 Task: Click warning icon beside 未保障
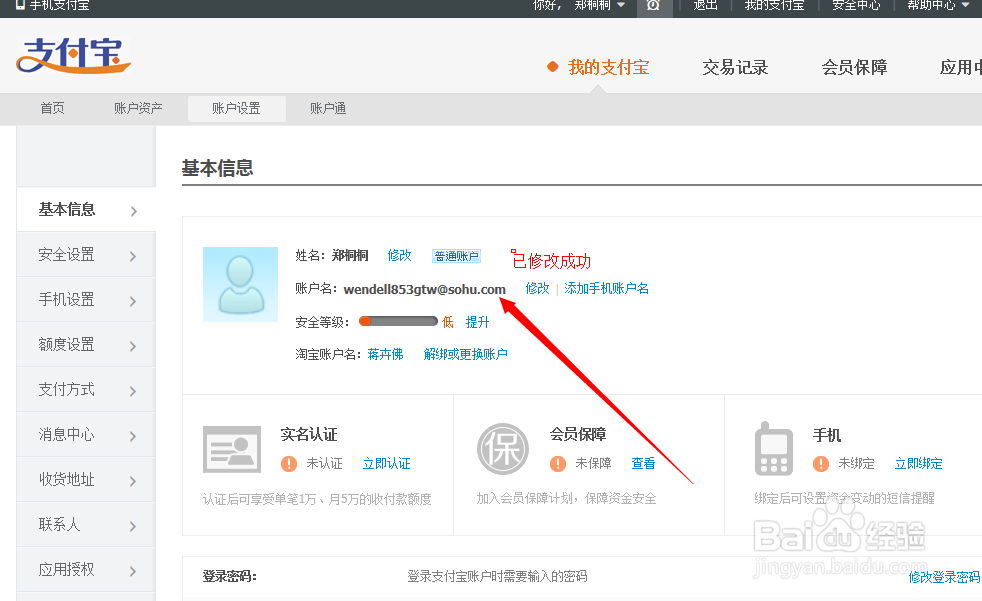pos(558,464)
